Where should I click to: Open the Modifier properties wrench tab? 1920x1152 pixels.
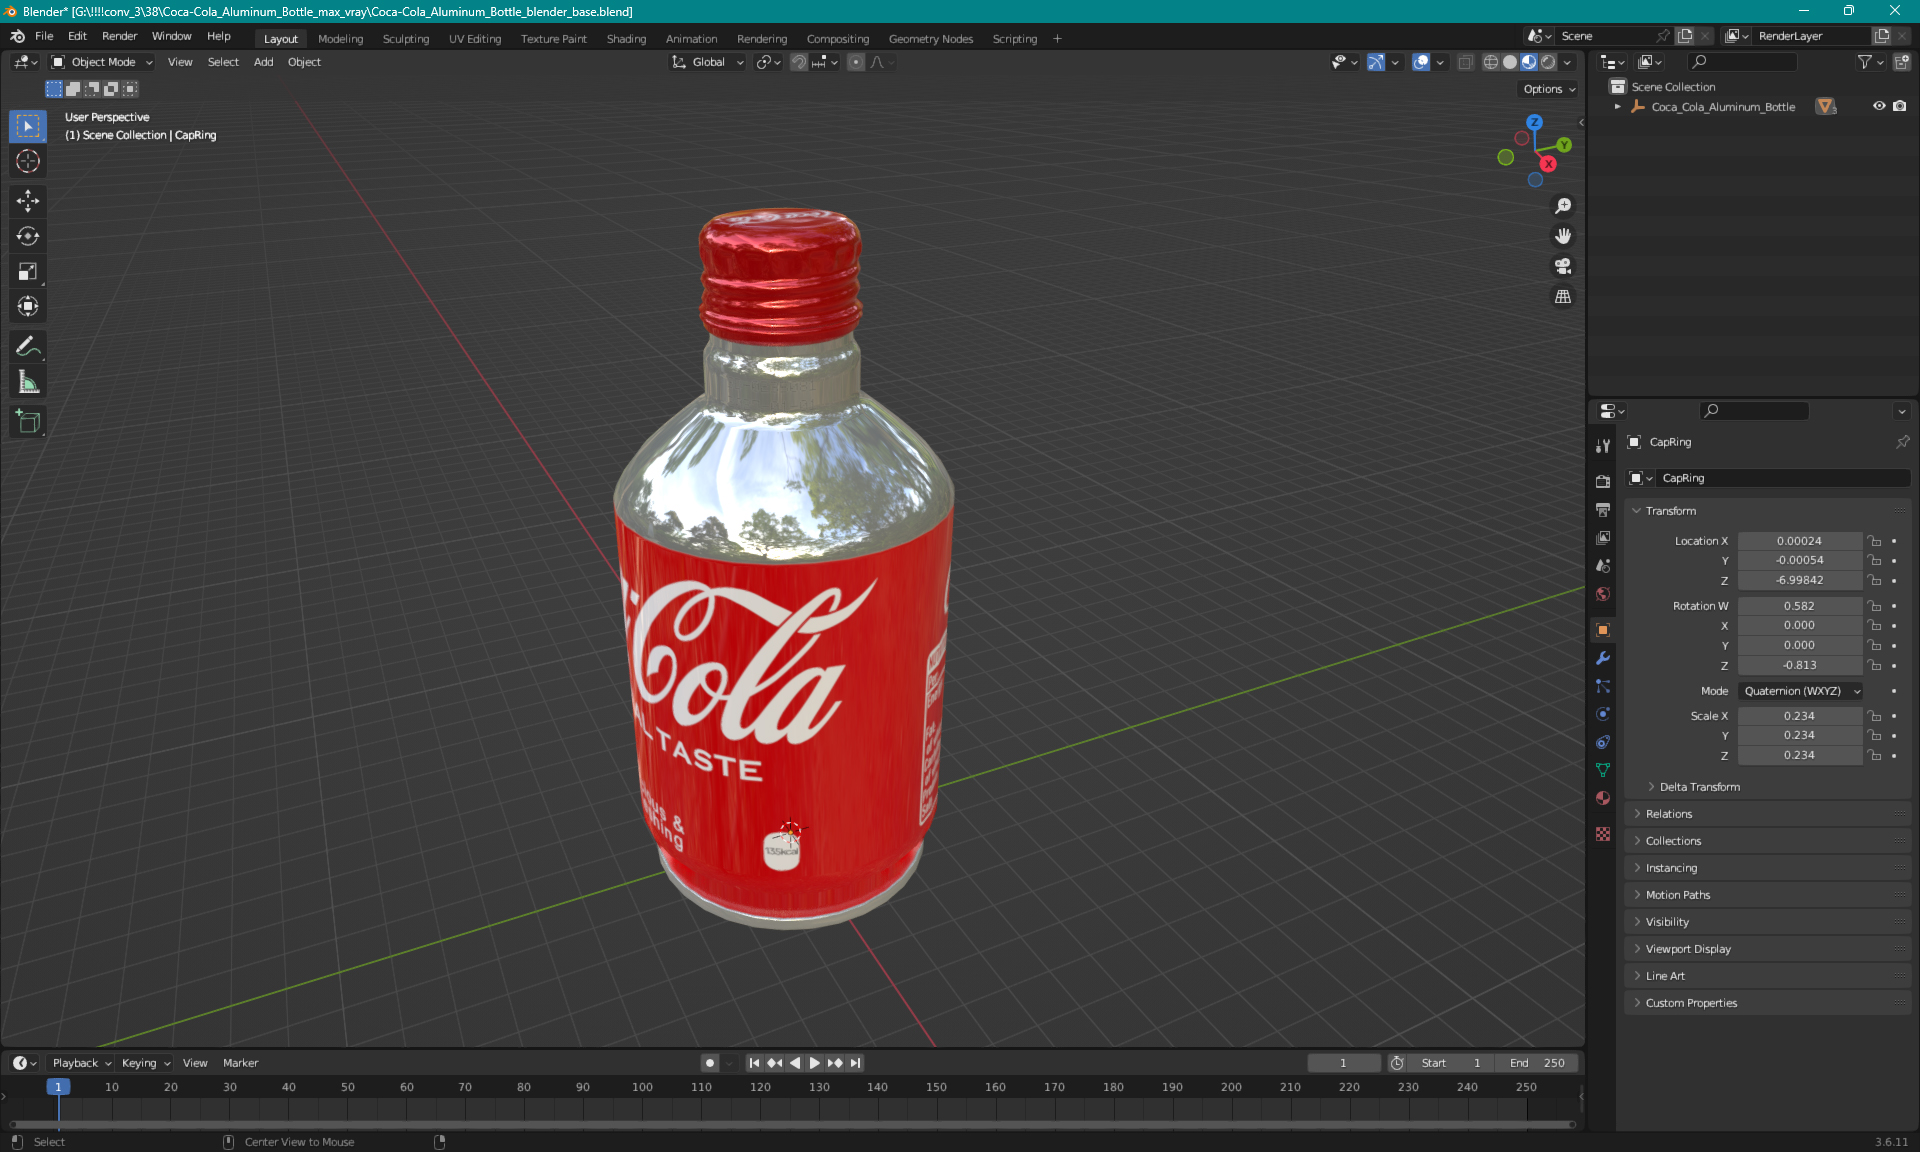coord(1603,658)
